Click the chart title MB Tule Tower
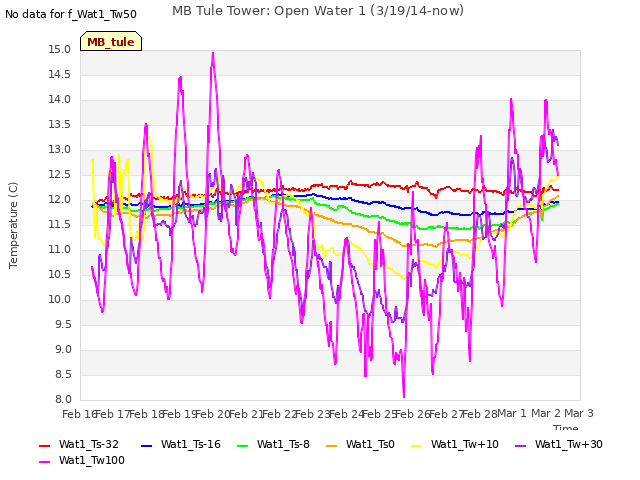 [318, 11]
